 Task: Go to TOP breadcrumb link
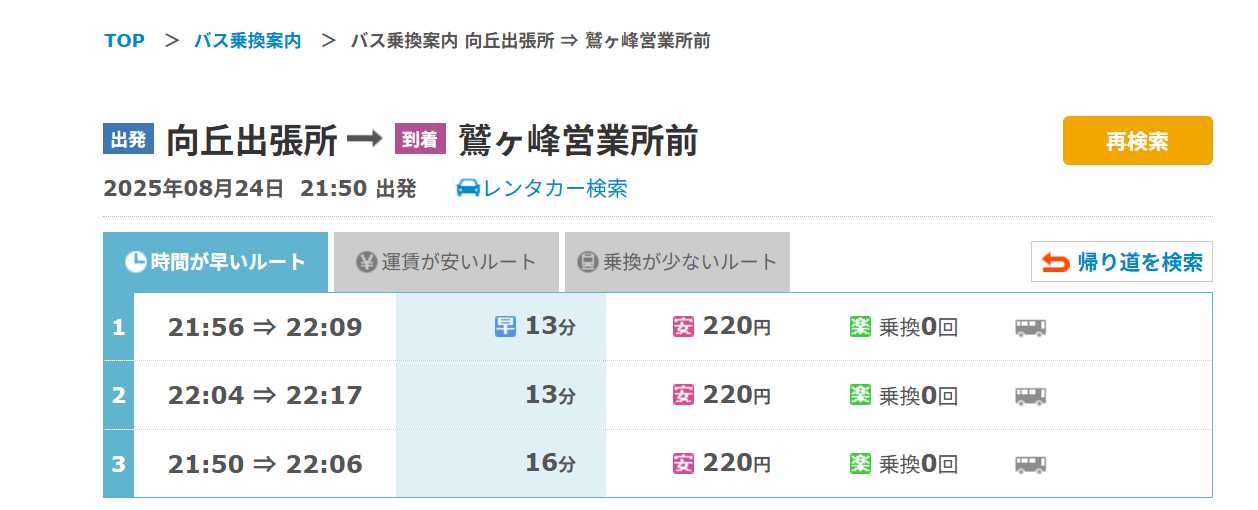(124, 41)
